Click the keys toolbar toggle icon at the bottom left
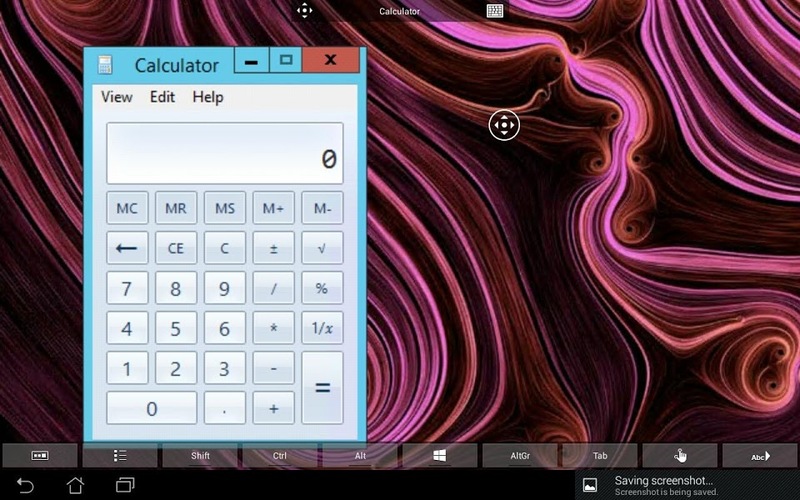 tap(40, 456)
